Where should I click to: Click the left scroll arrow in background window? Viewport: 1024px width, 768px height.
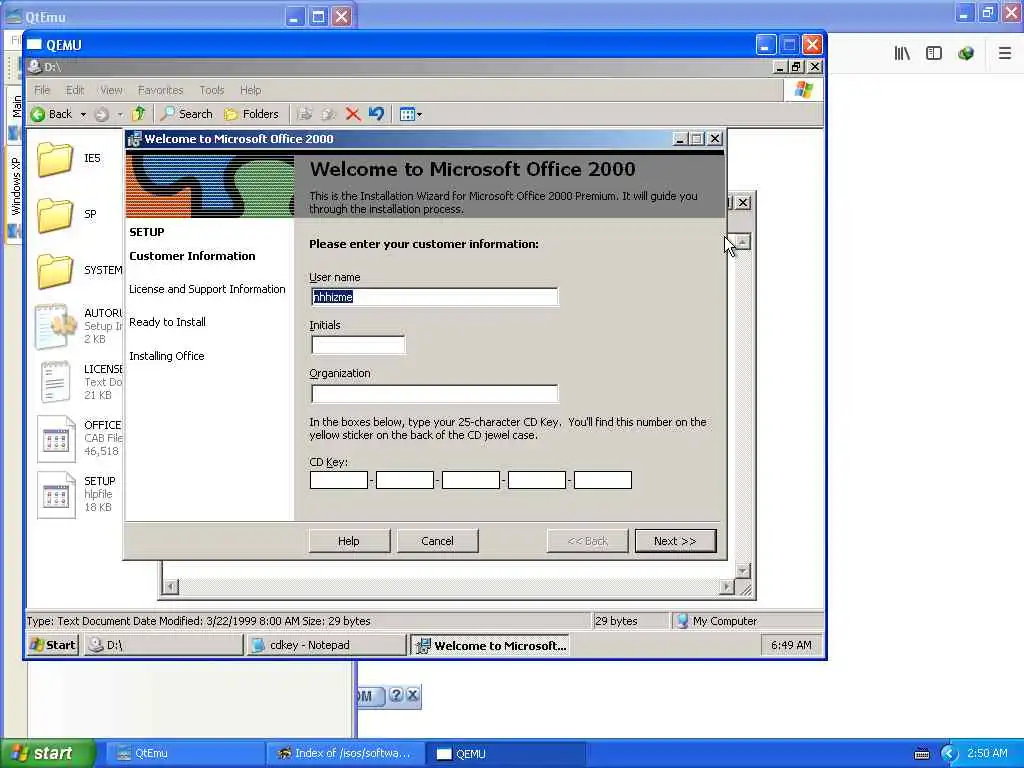[x=170, y=587]
